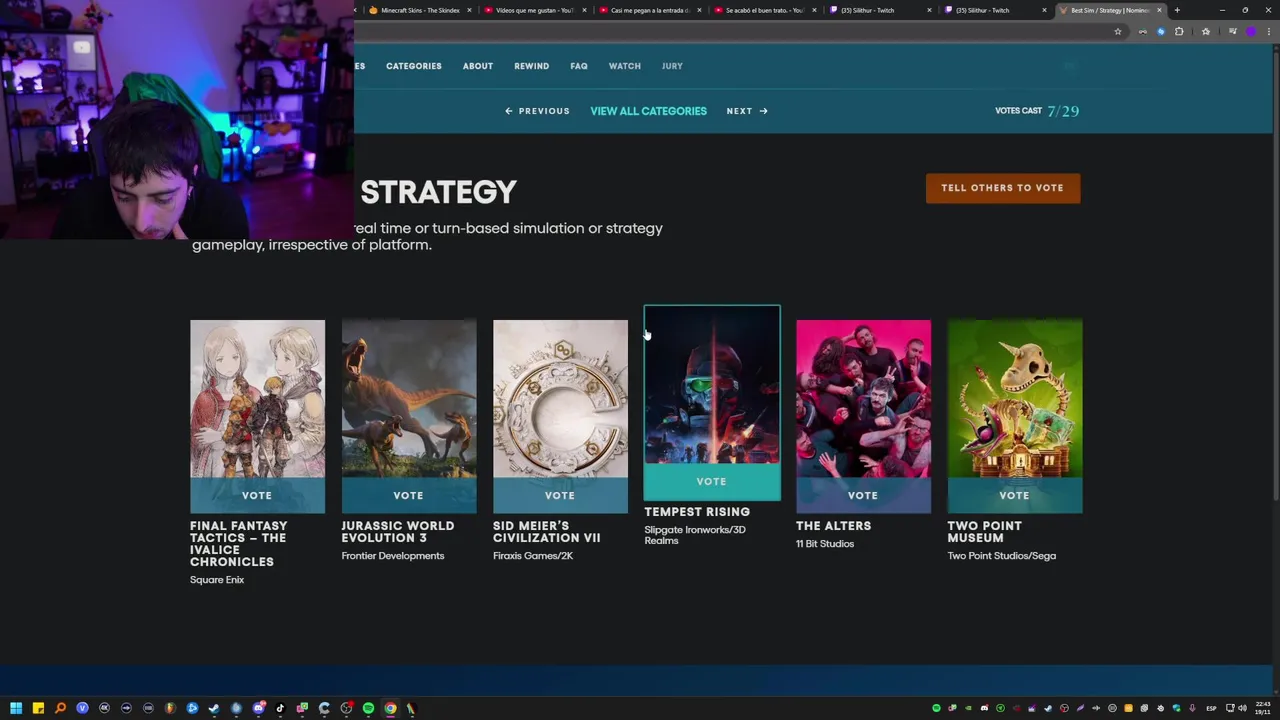Click VIEW ALL CATEGORIES link
Screen dimensions: 1280x720
(648, 111)
